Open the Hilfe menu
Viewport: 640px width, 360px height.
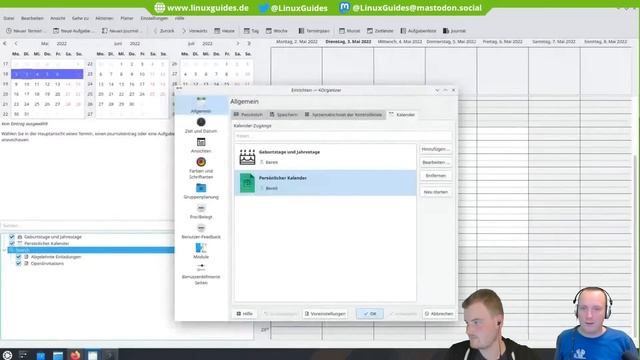coord(180,18)
